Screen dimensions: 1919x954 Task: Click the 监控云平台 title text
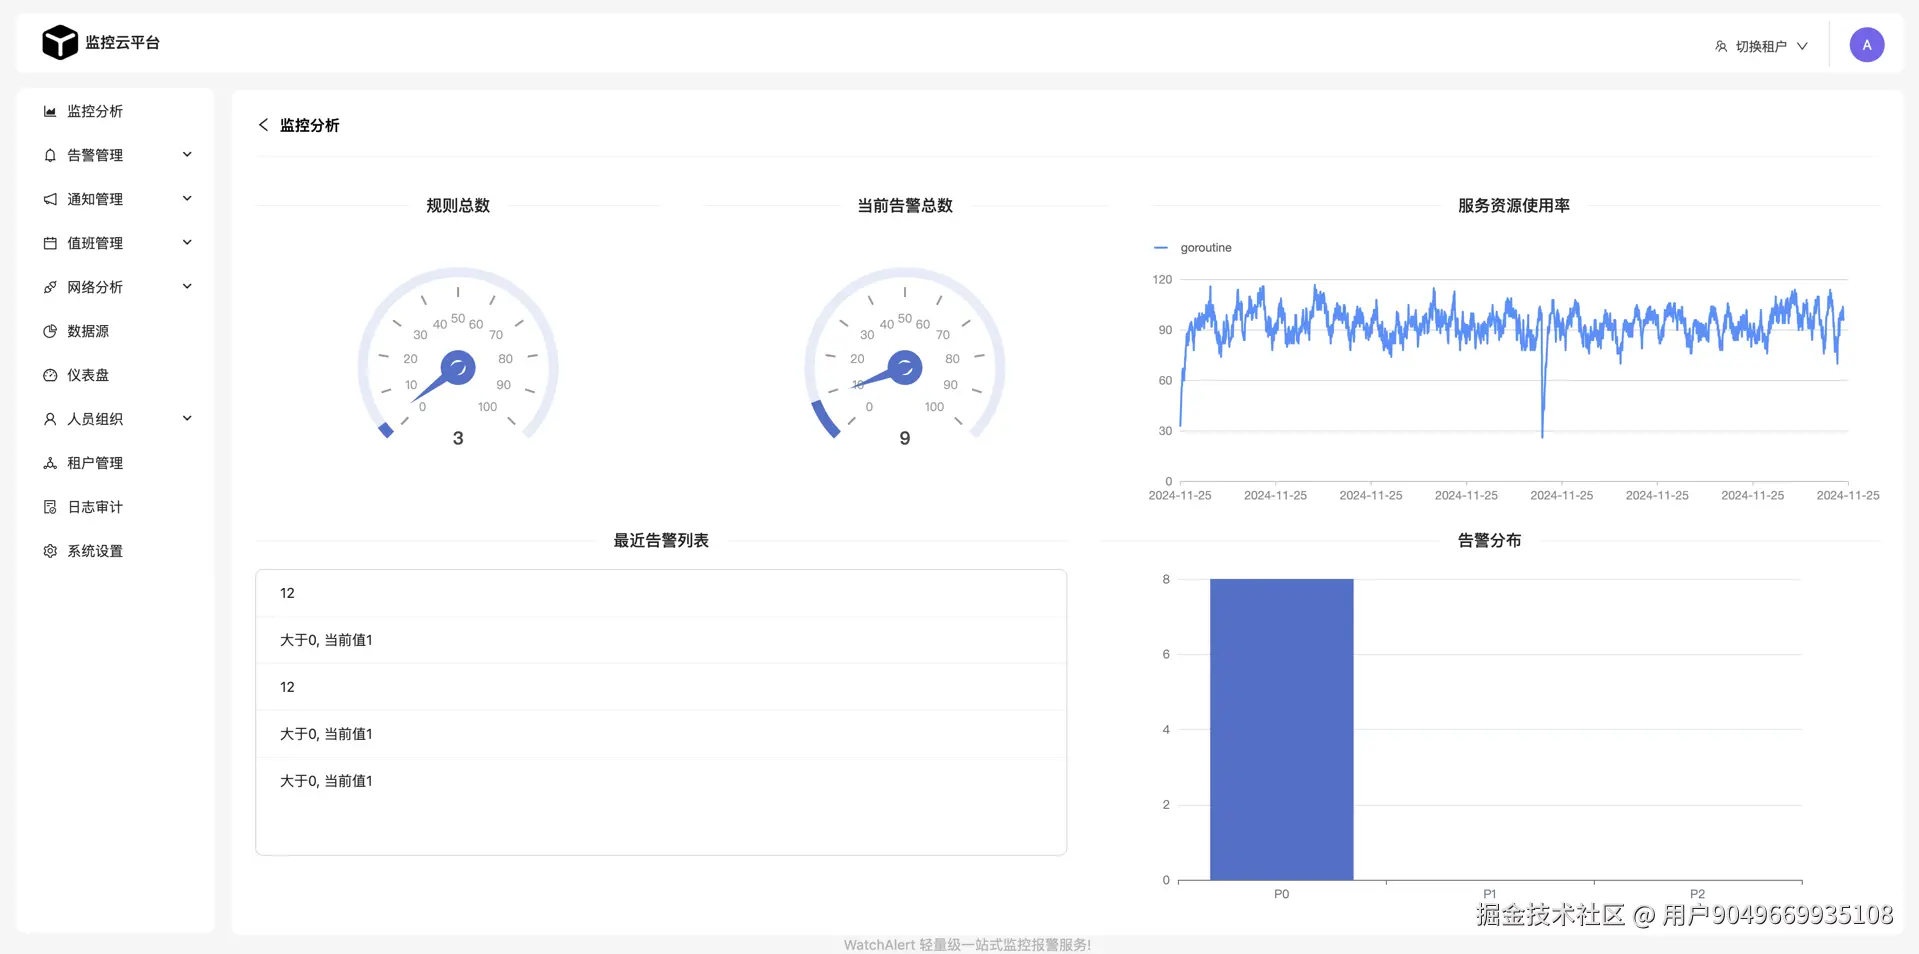(122, 42)
